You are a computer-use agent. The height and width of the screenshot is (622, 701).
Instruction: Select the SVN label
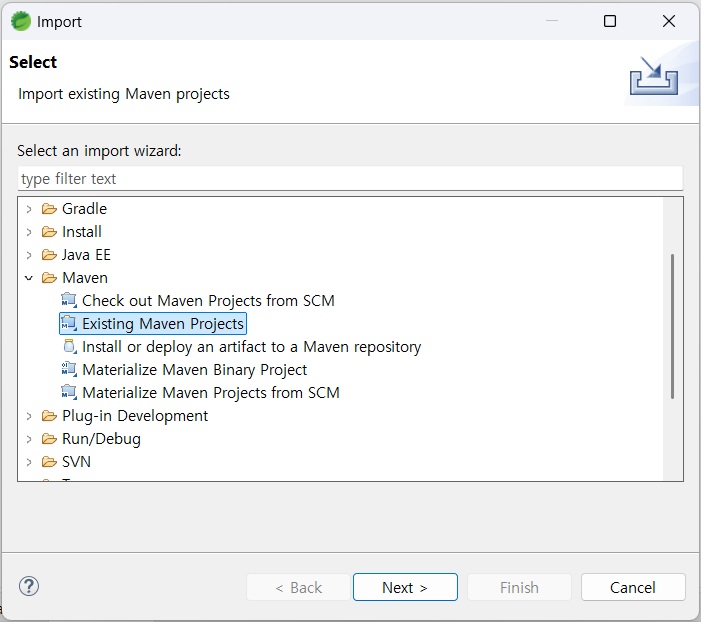(x=76, y=461)
